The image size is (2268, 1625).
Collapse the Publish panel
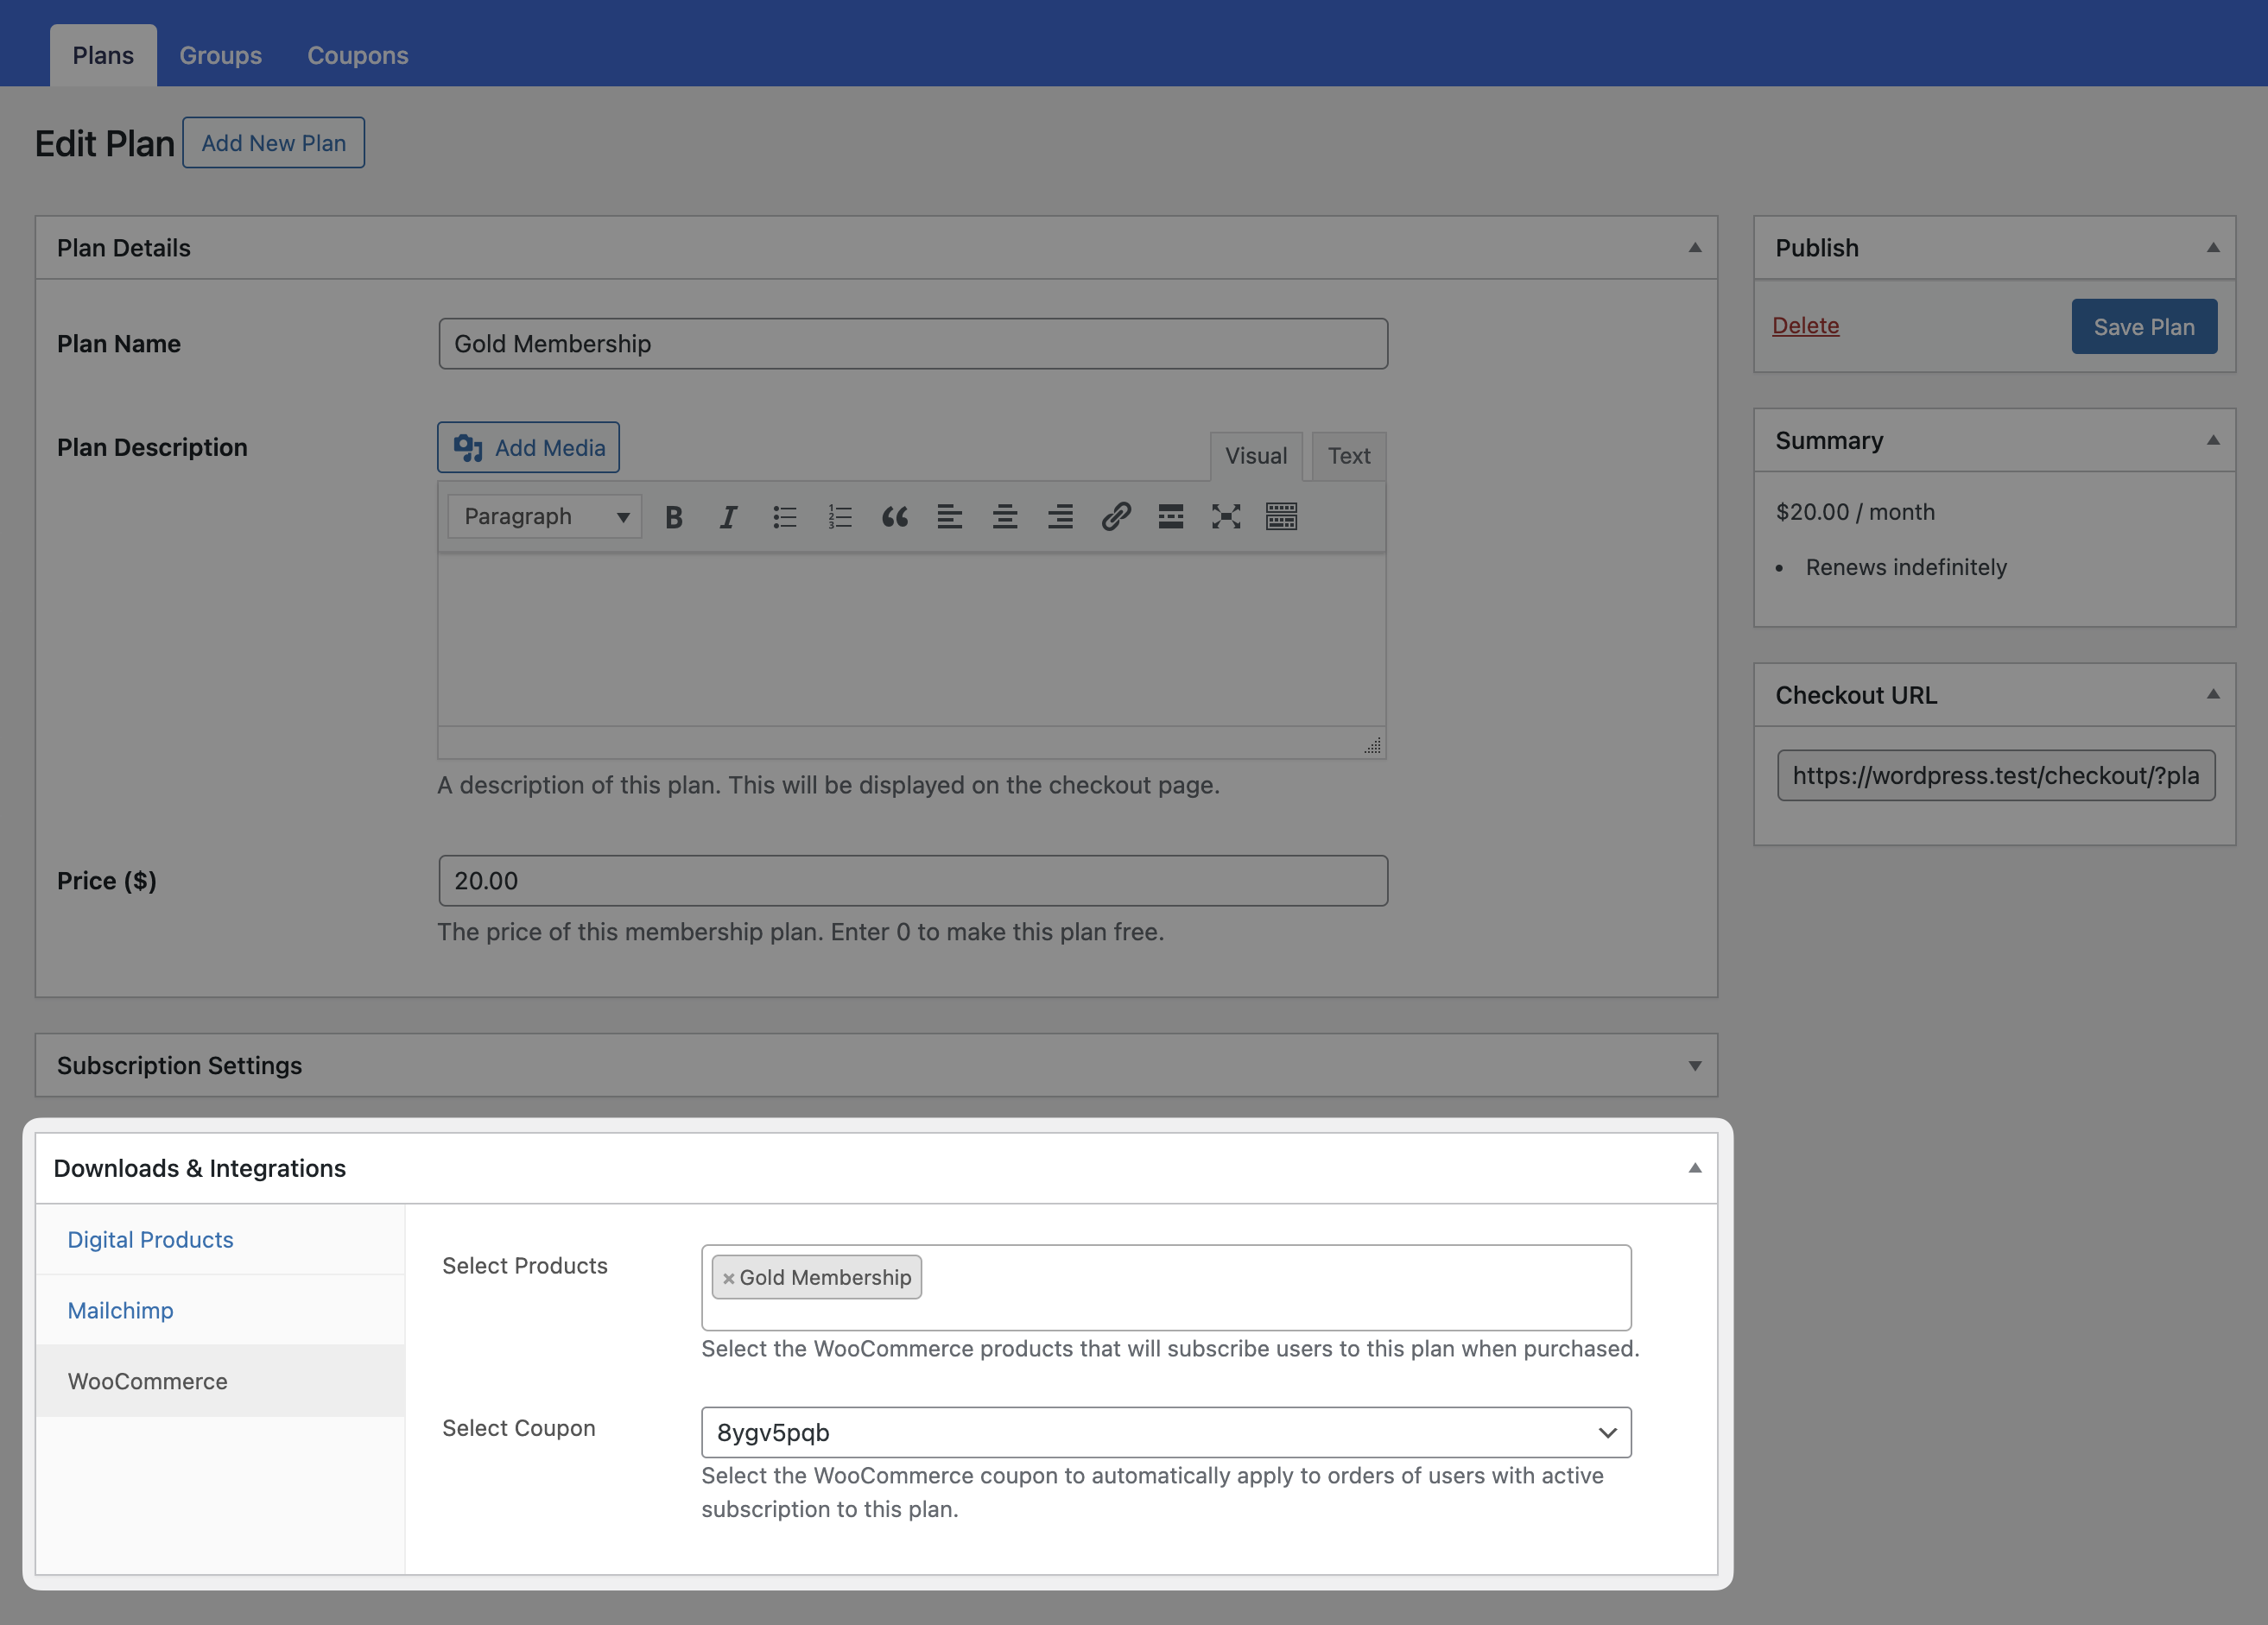pyautogui.click(x=2213, y=248)
